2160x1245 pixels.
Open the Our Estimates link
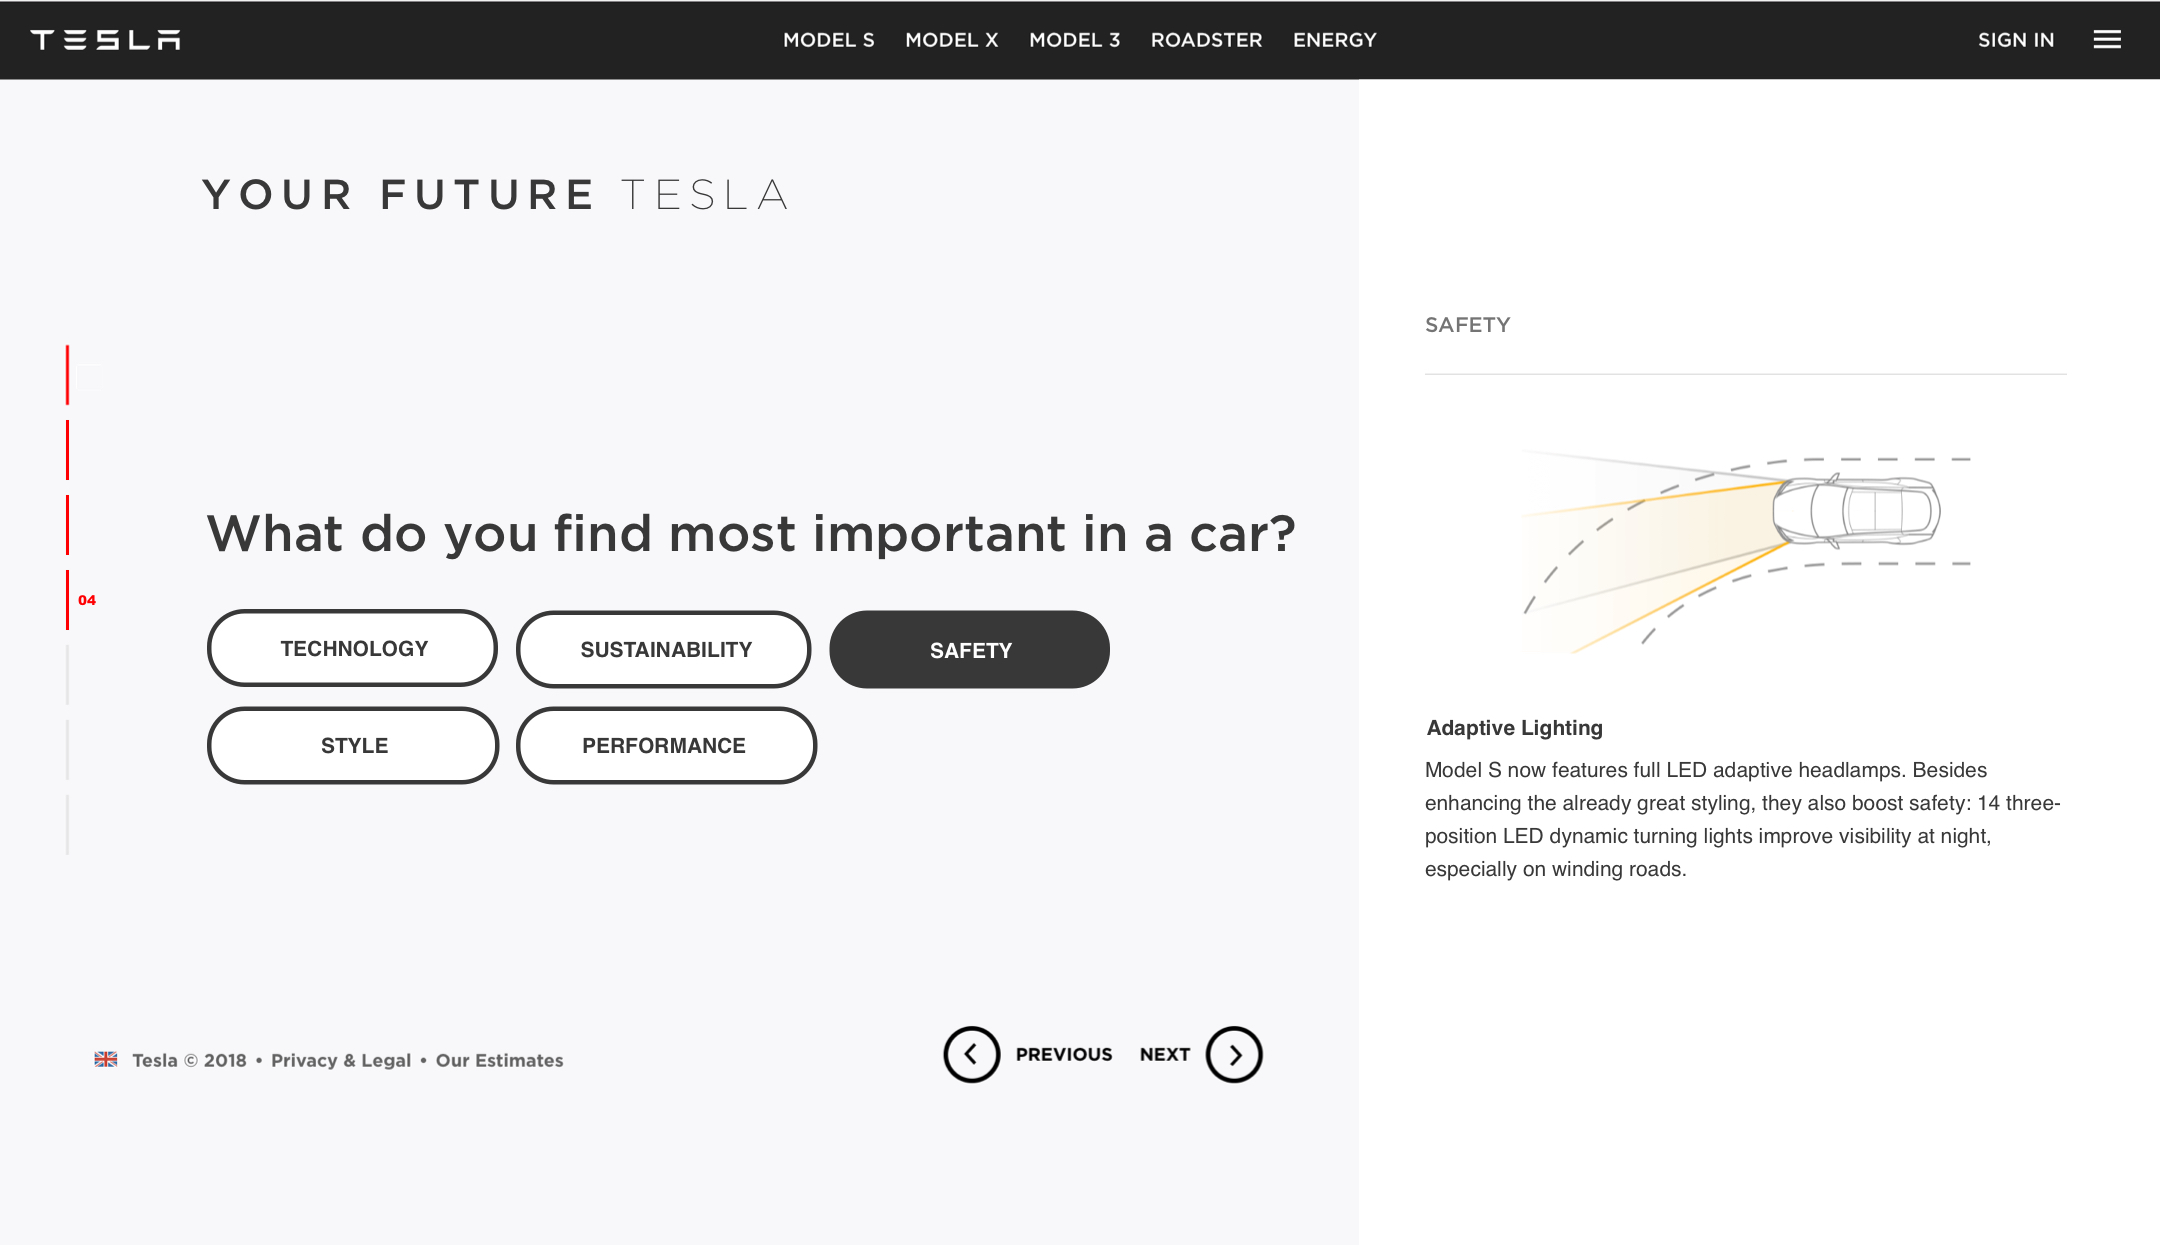point(499,1060)
